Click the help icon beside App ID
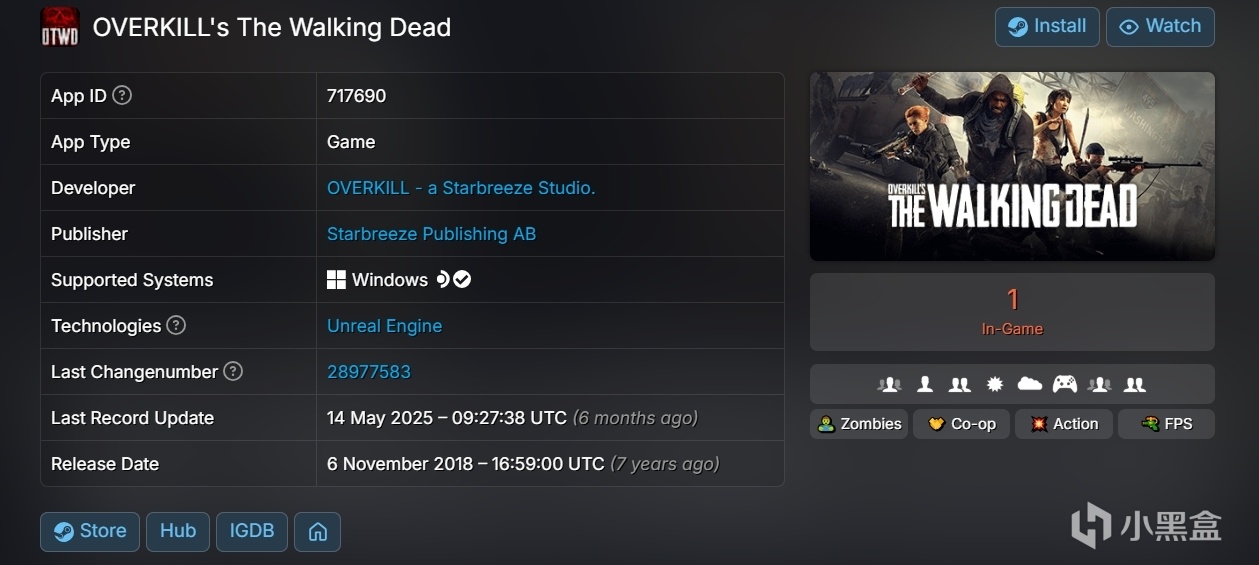 click(122, 96)
